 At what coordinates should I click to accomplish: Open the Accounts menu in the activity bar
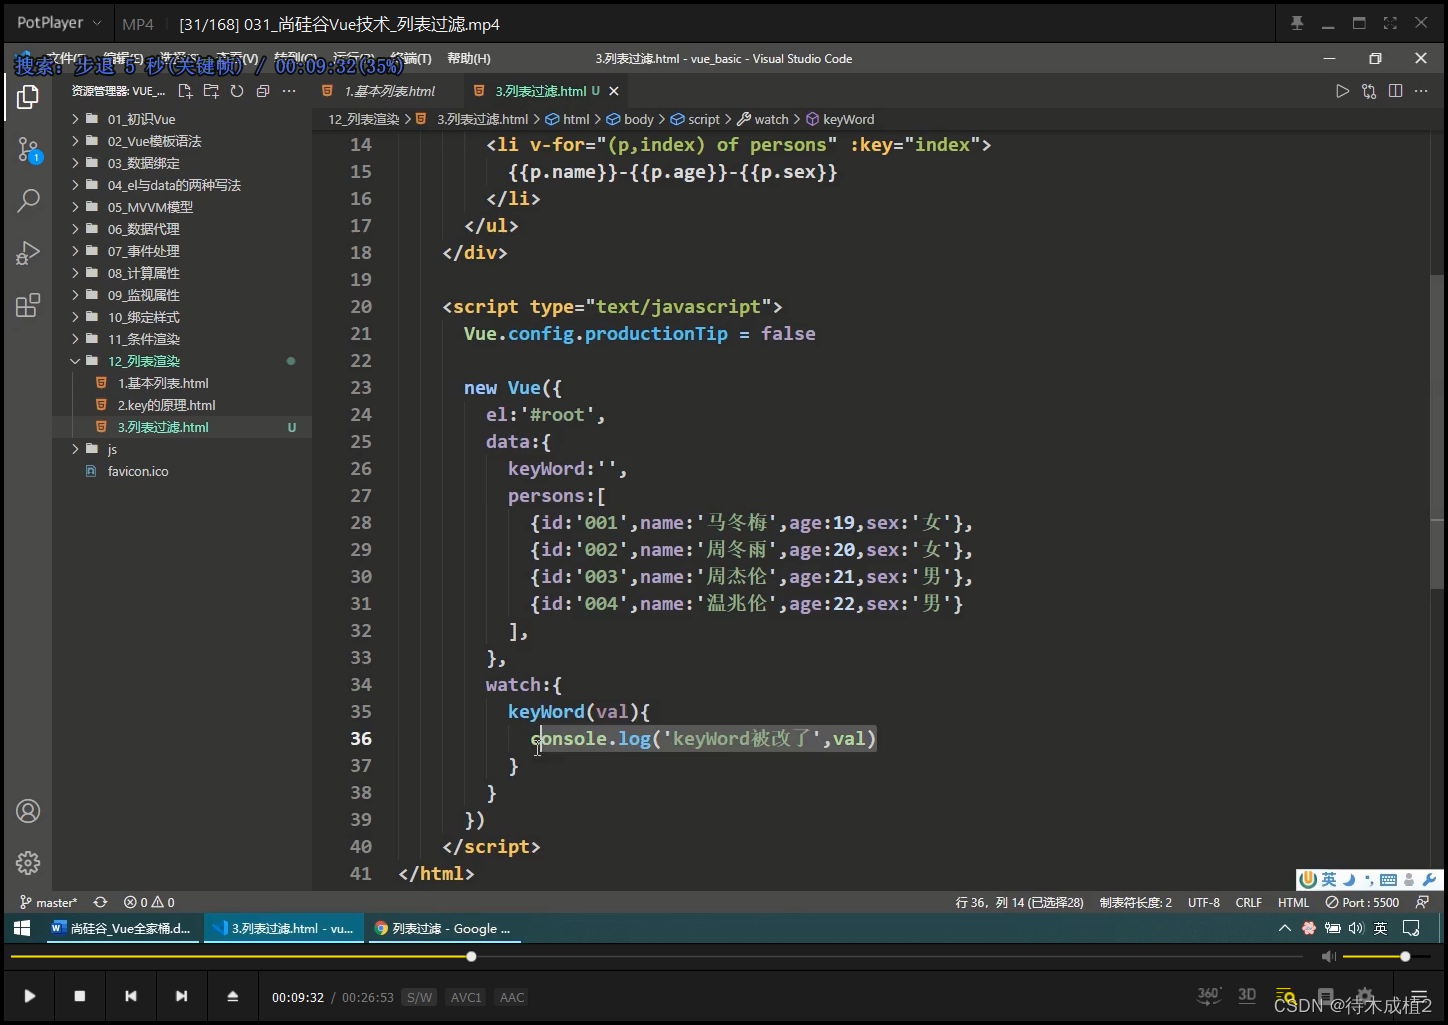[28, 811]
